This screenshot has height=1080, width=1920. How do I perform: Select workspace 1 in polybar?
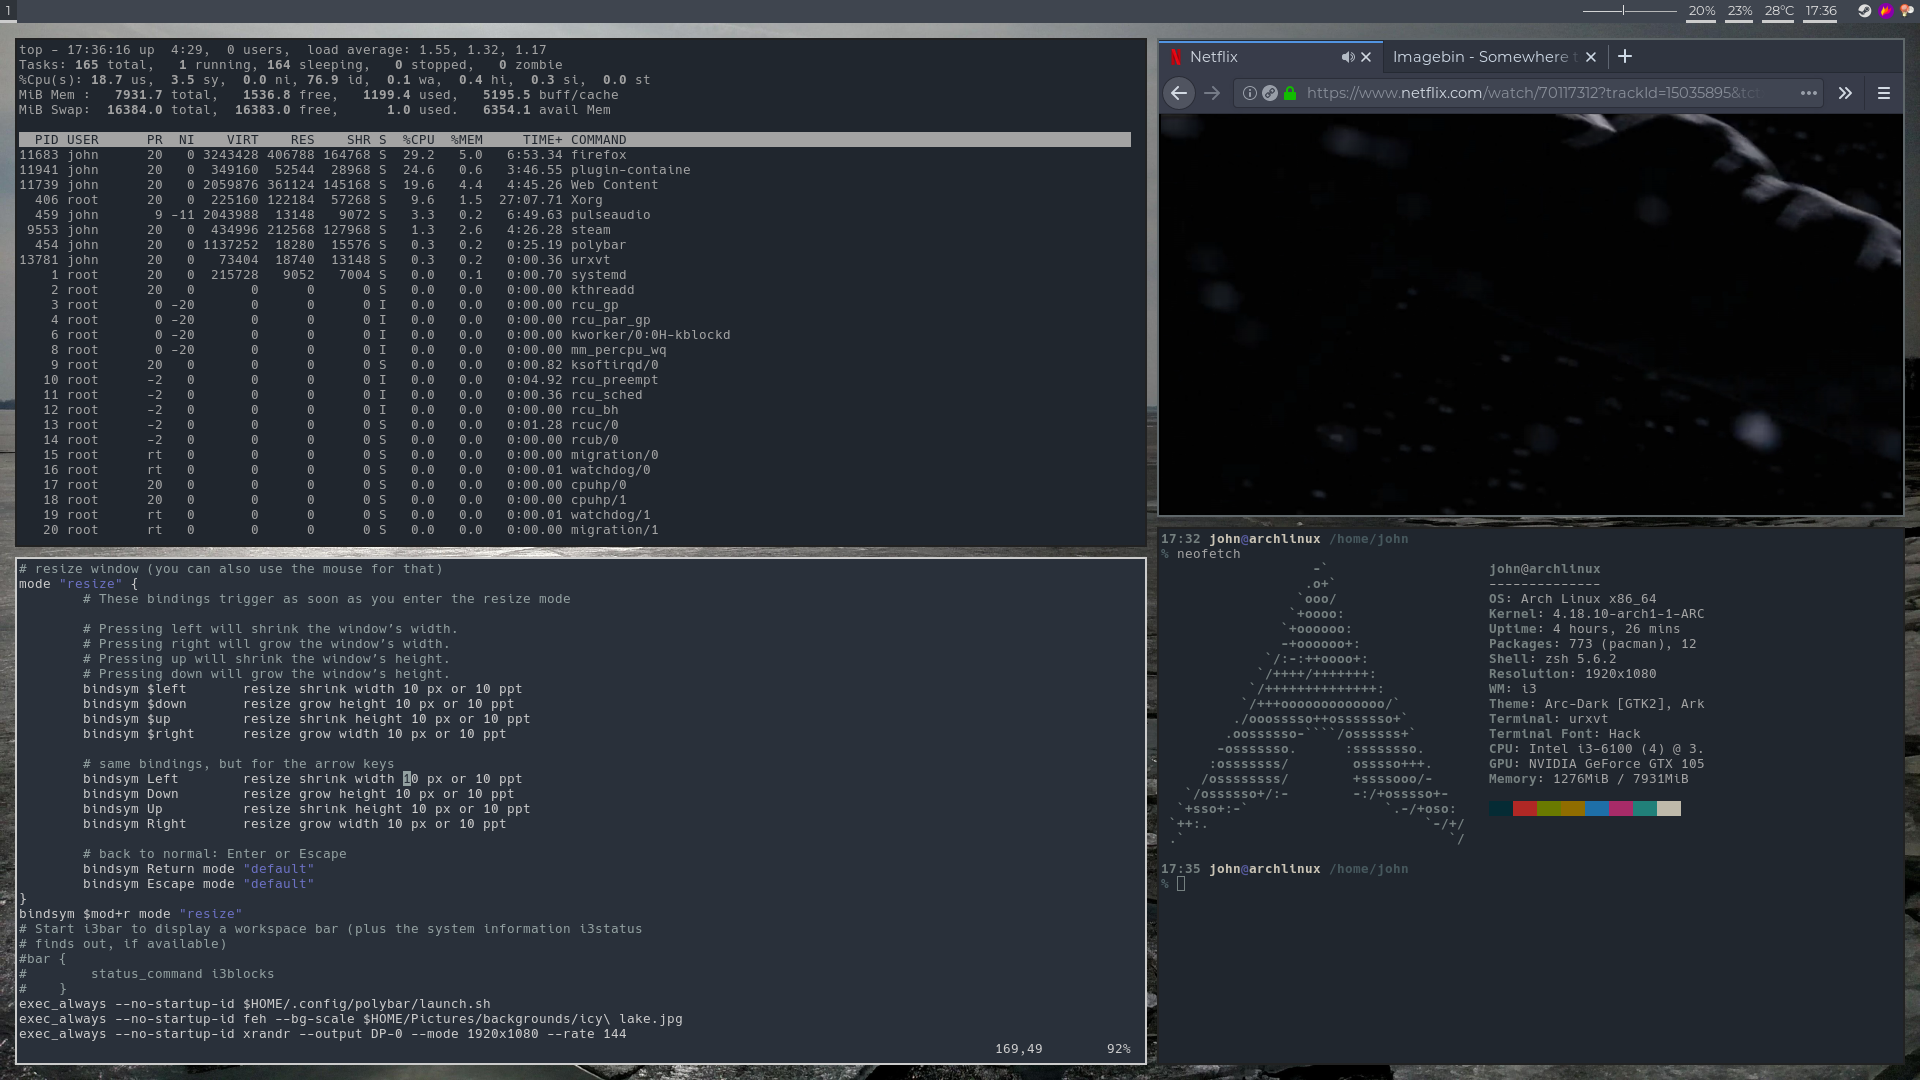click(8, 10)
